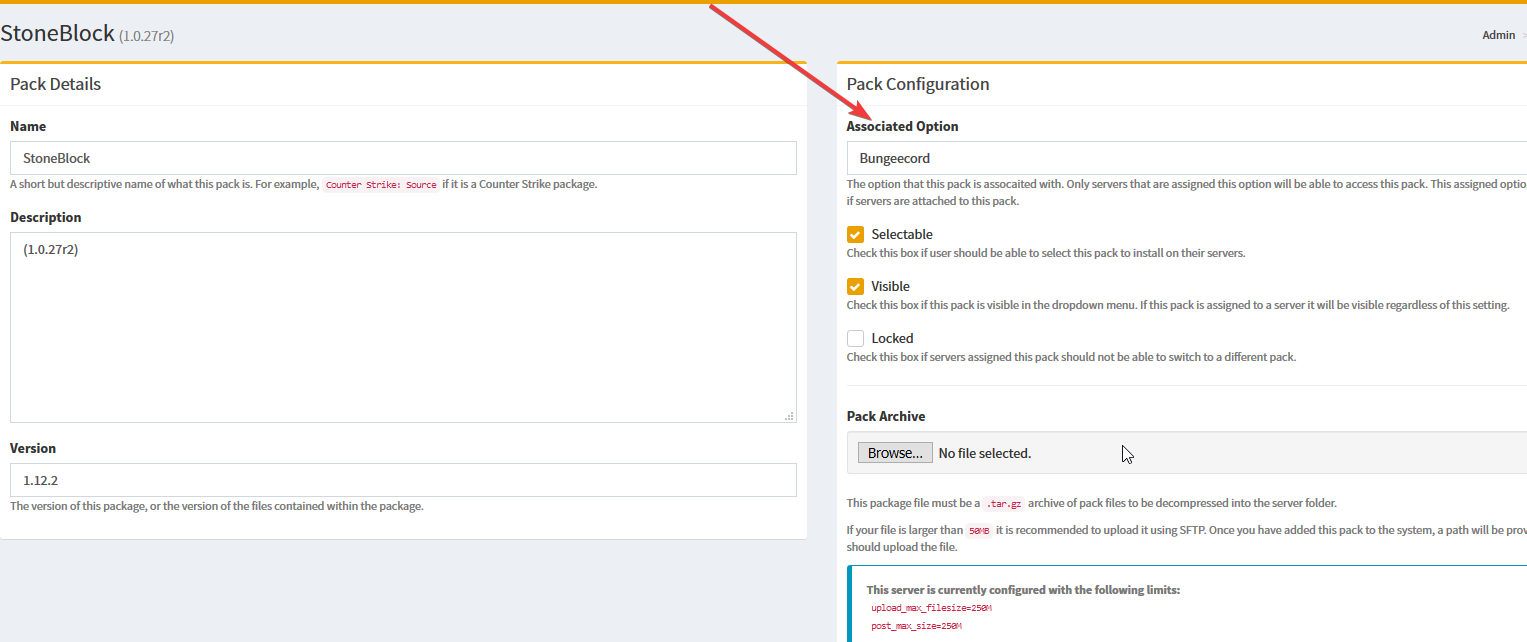Select the Pack Archive label
This screenshot has width=1527, height=642.
[885, 417]
